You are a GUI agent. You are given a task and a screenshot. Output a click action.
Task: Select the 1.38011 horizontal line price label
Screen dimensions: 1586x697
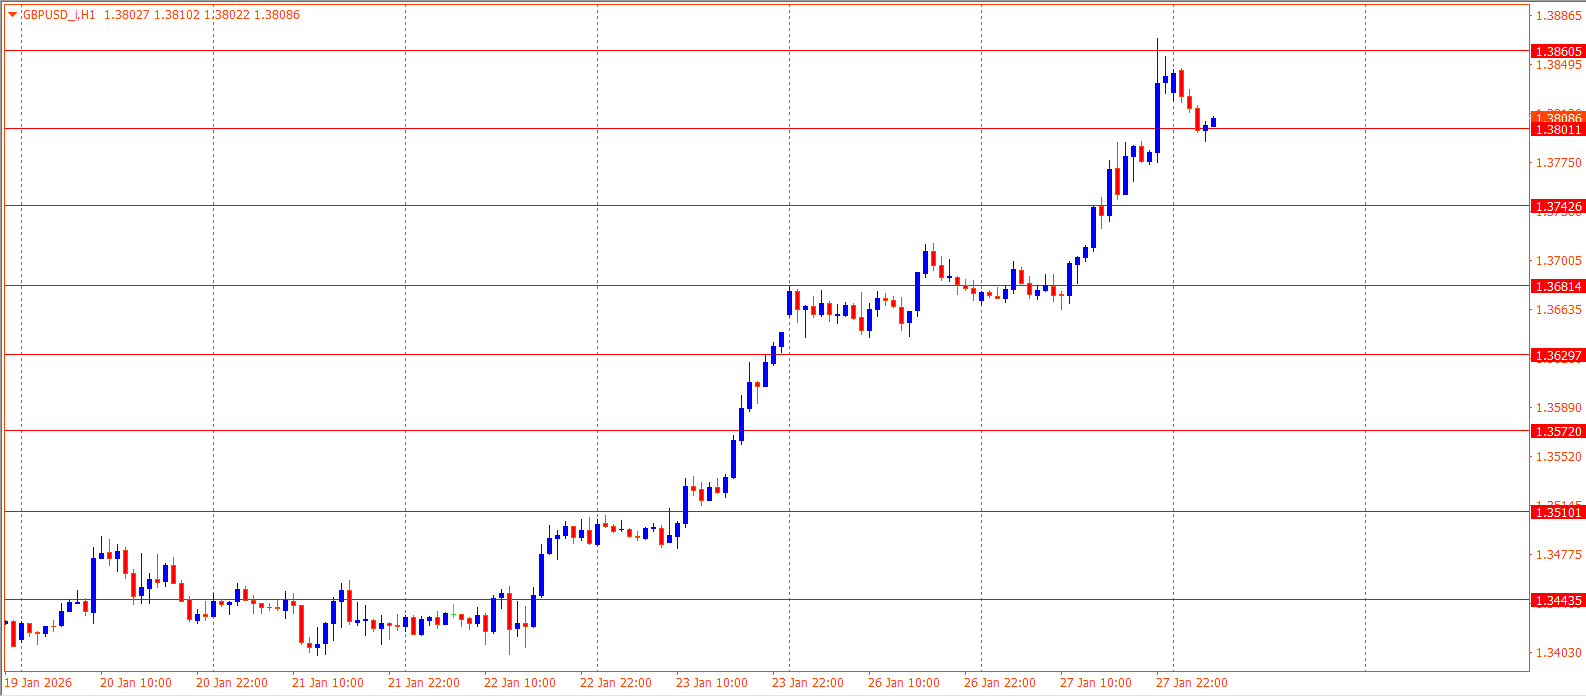(1558, 130)
